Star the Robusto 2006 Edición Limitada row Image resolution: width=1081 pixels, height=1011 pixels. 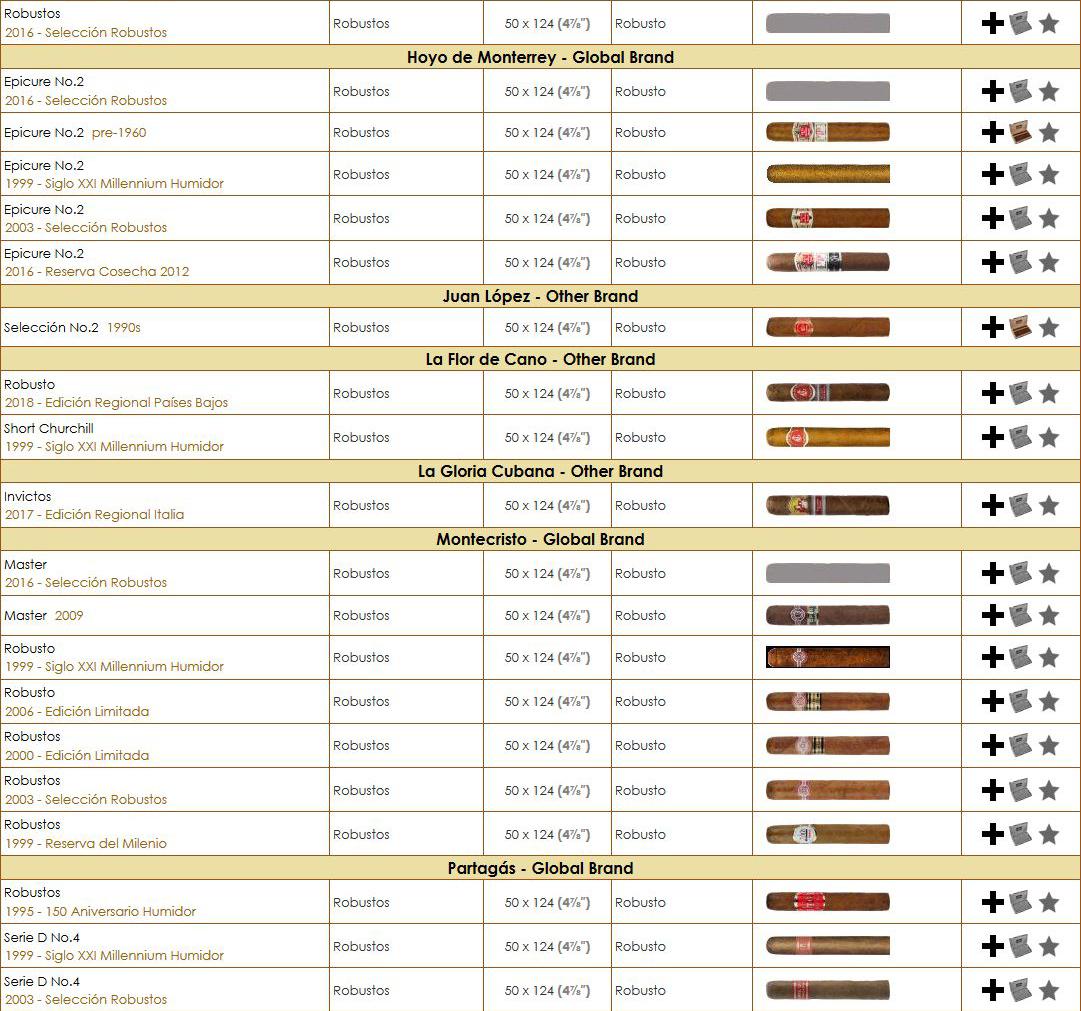coord(1049,701)
